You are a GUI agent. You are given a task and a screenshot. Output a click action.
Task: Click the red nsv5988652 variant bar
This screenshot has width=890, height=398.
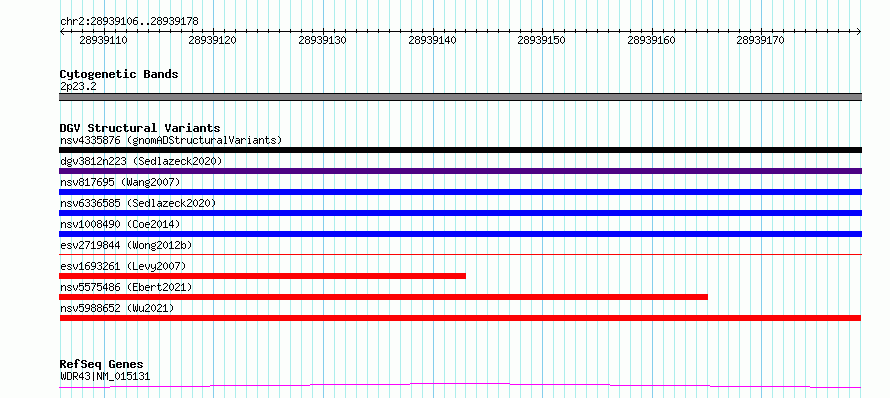tap(460, 318)
